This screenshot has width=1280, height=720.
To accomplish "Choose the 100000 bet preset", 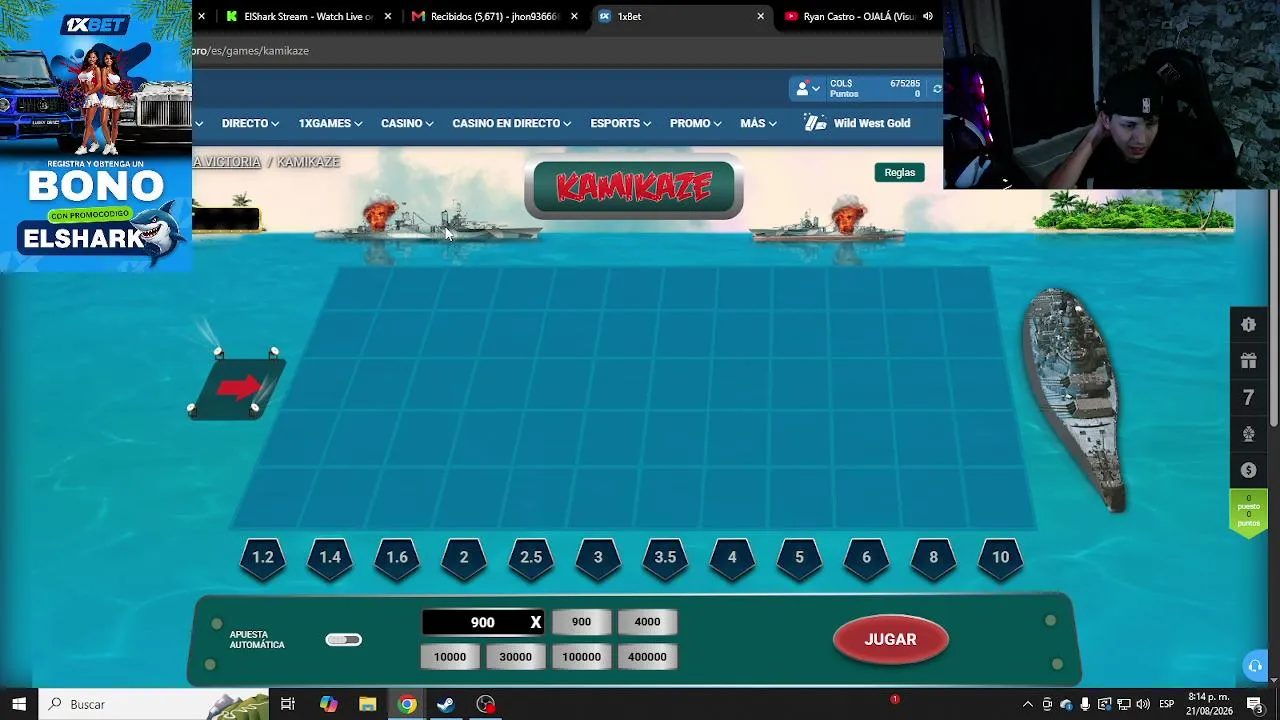I will pyautogui.click(x=581, y=657).
